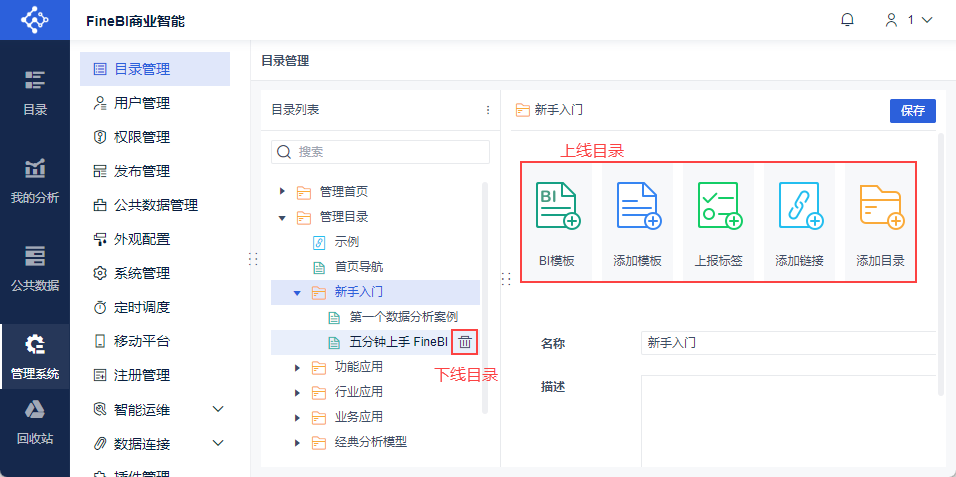
Task: Open the 目录列表 more options menu
Action: pos(488,110)
